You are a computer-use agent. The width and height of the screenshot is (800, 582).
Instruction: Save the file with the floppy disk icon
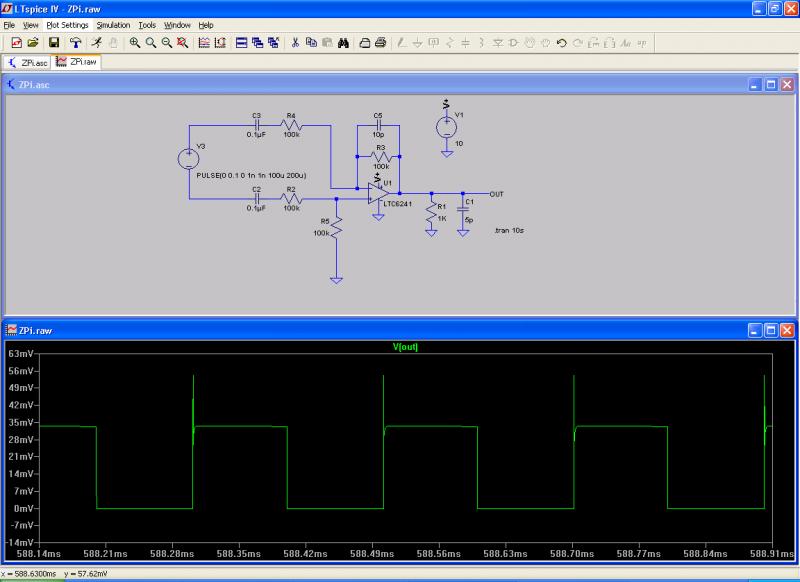tap(54, 43)
